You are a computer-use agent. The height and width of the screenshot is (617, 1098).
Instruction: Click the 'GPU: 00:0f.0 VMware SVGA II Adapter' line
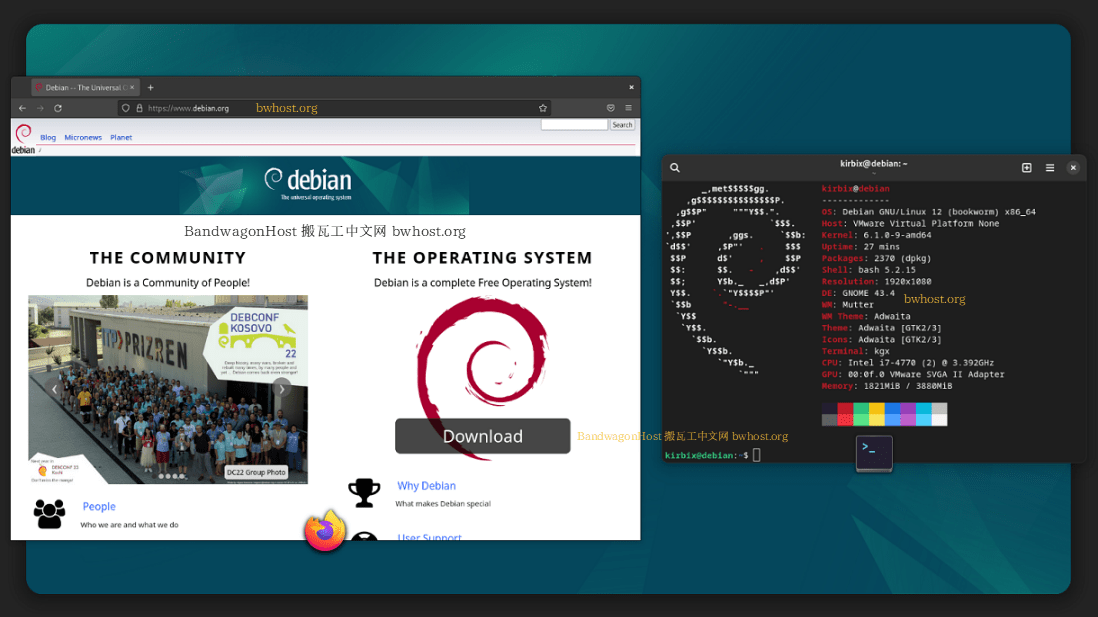tap(913, 375)
